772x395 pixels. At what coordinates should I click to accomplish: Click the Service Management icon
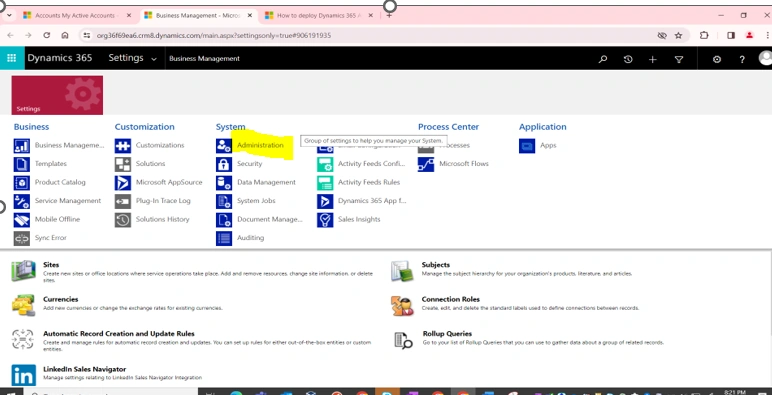point(22,201)
